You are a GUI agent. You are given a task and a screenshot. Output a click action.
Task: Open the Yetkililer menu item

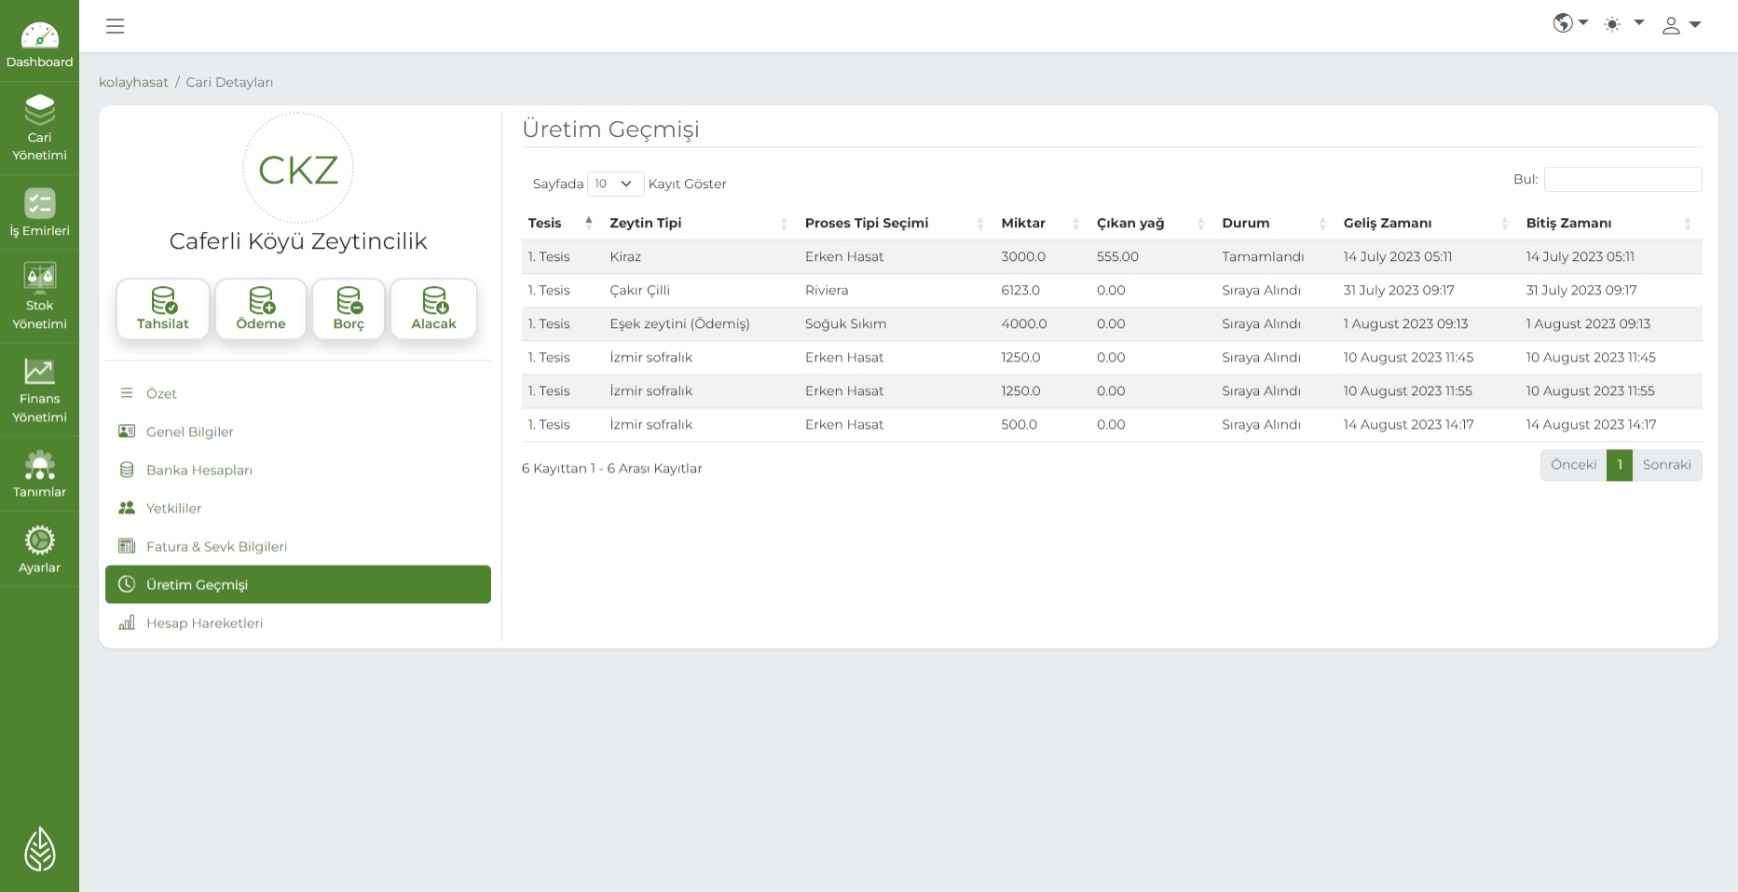[x=298, y=508]
